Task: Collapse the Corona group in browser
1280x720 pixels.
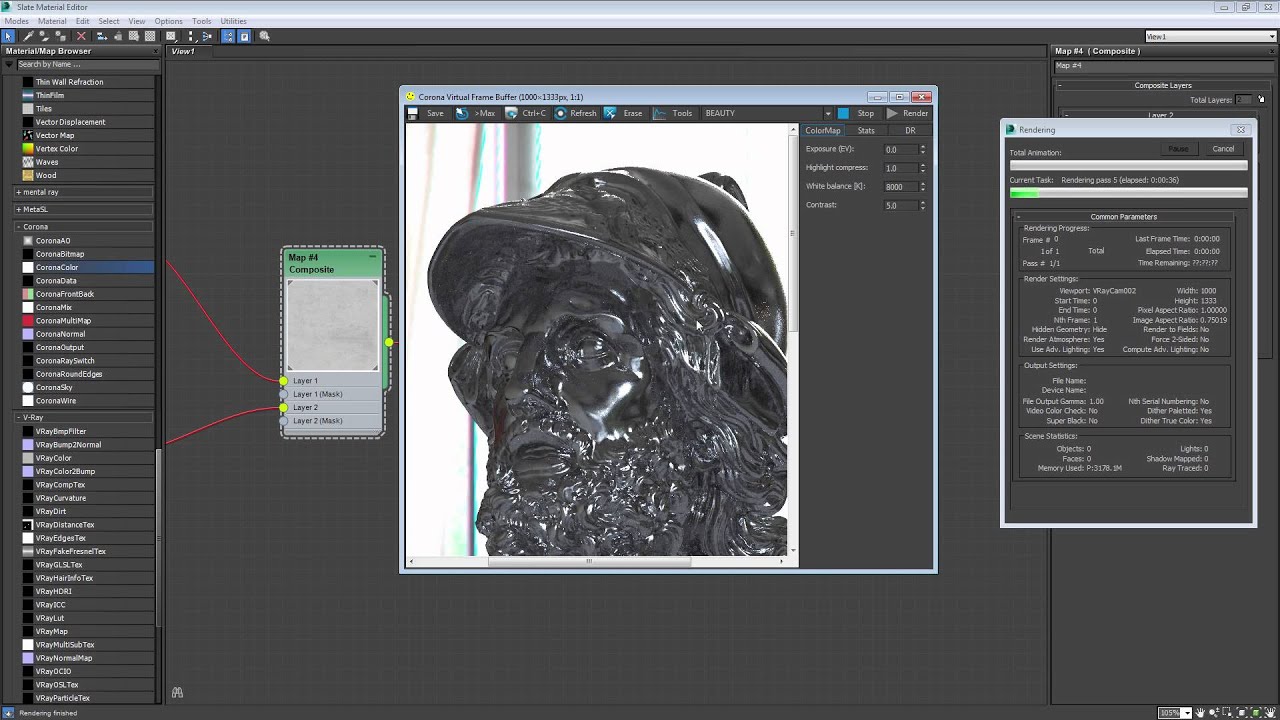Action: click(x=19, y=227)
